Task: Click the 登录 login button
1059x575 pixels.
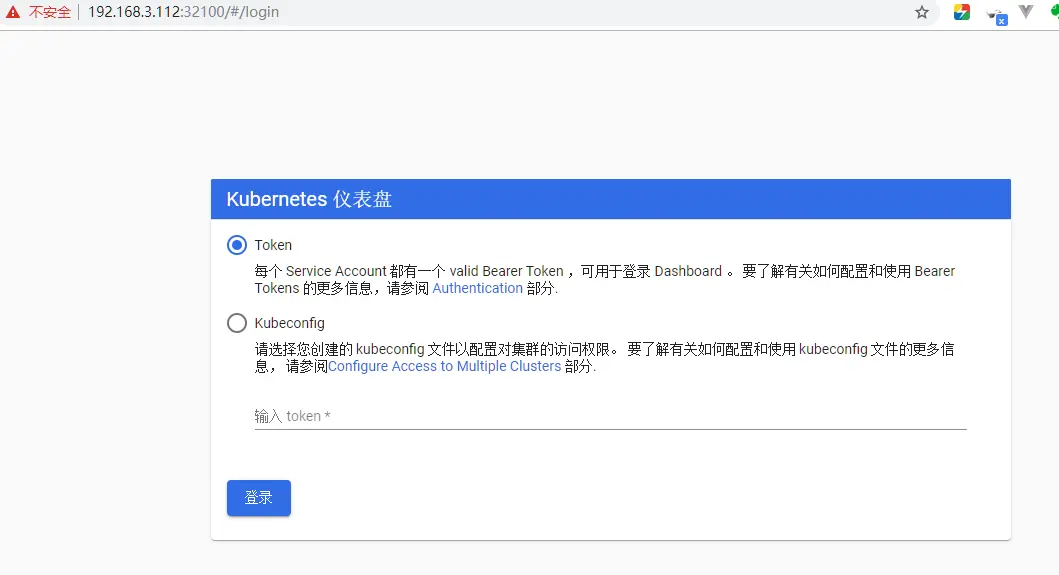Action: (259, 498)
